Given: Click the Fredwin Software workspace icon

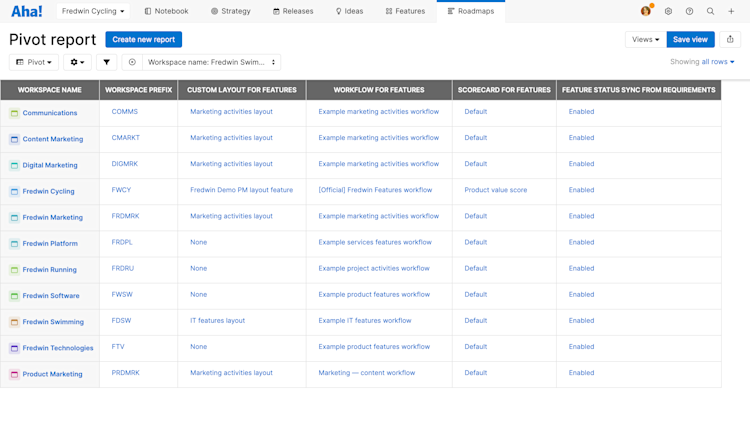Looking at the screenshot, I should [x=14, y=296].
